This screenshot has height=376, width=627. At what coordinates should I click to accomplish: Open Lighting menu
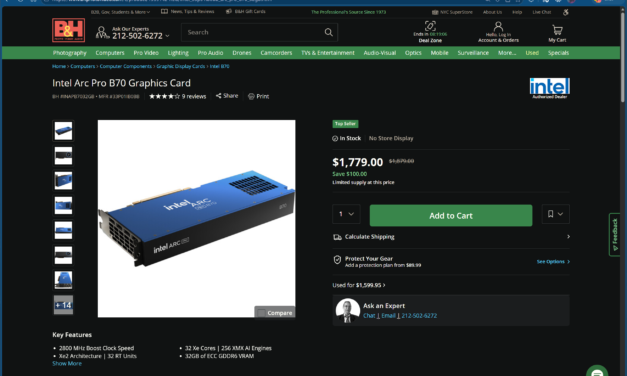pyautogui.click(x=178, y=53)
